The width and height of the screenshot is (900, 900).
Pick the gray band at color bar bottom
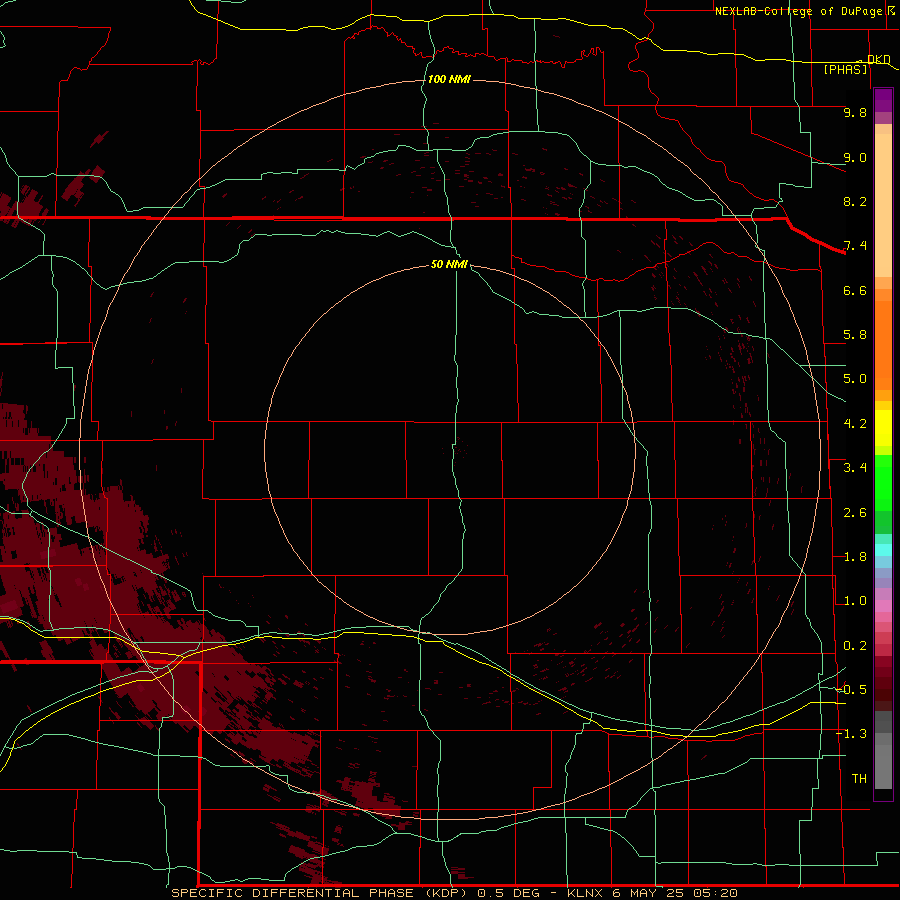[883, 766]
